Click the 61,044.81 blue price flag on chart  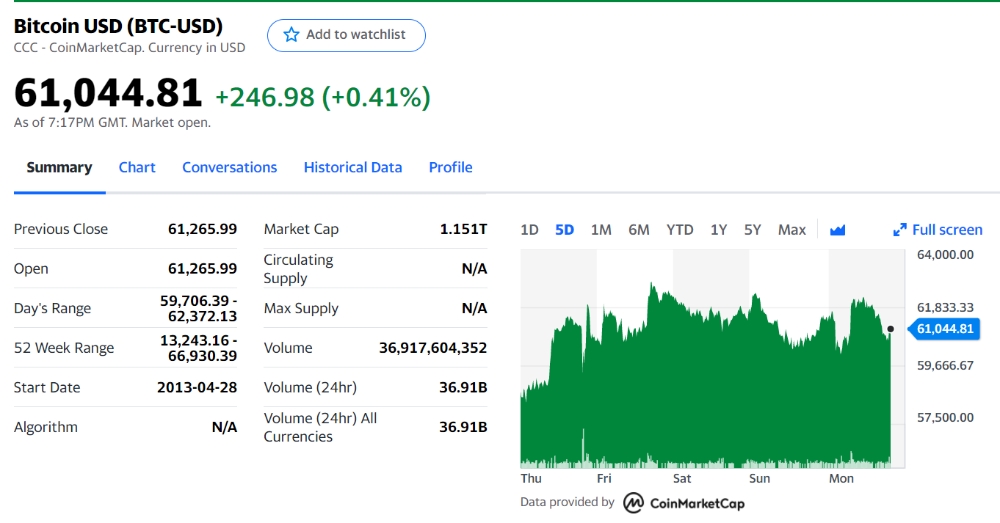pyautogui.click(x=944, y=329)
